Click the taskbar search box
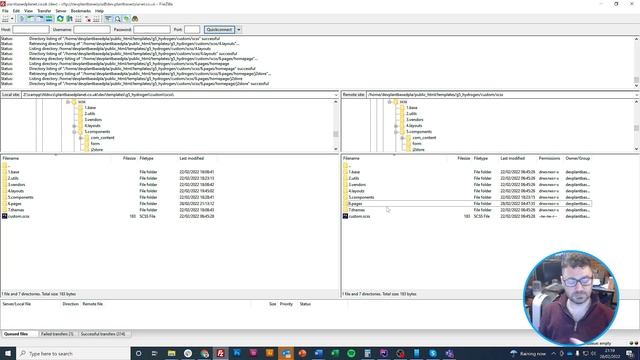The height and width of the screenshot is (360, 640). (73, 353)
